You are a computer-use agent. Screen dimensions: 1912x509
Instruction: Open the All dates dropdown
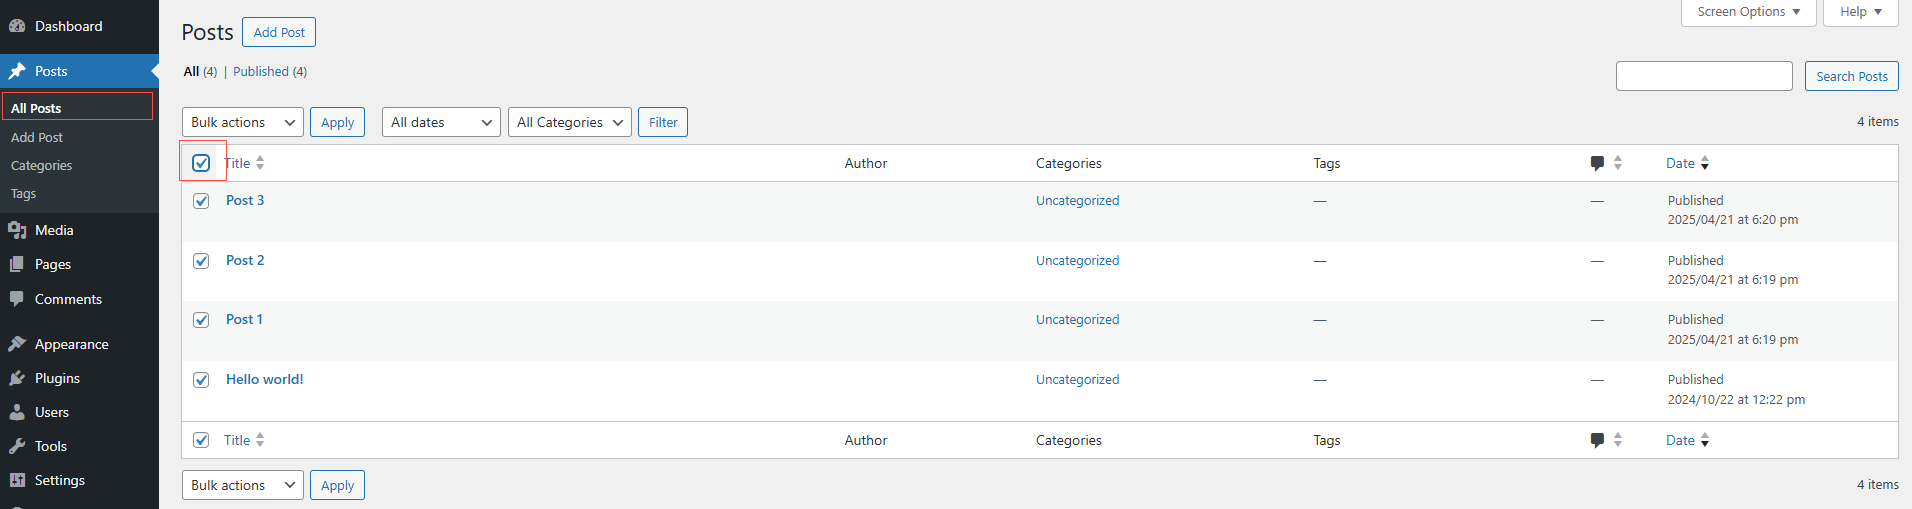point(441,122)
